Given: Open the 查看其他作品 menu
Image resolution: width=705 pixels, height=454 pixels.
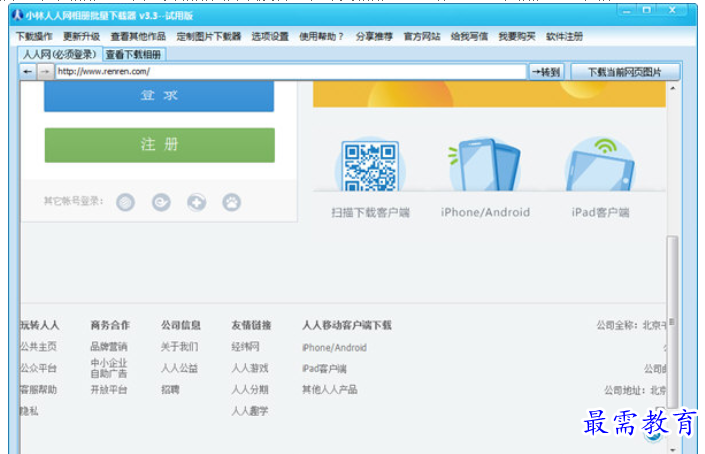Looking at the screenshot, I should tap(138, 36).
